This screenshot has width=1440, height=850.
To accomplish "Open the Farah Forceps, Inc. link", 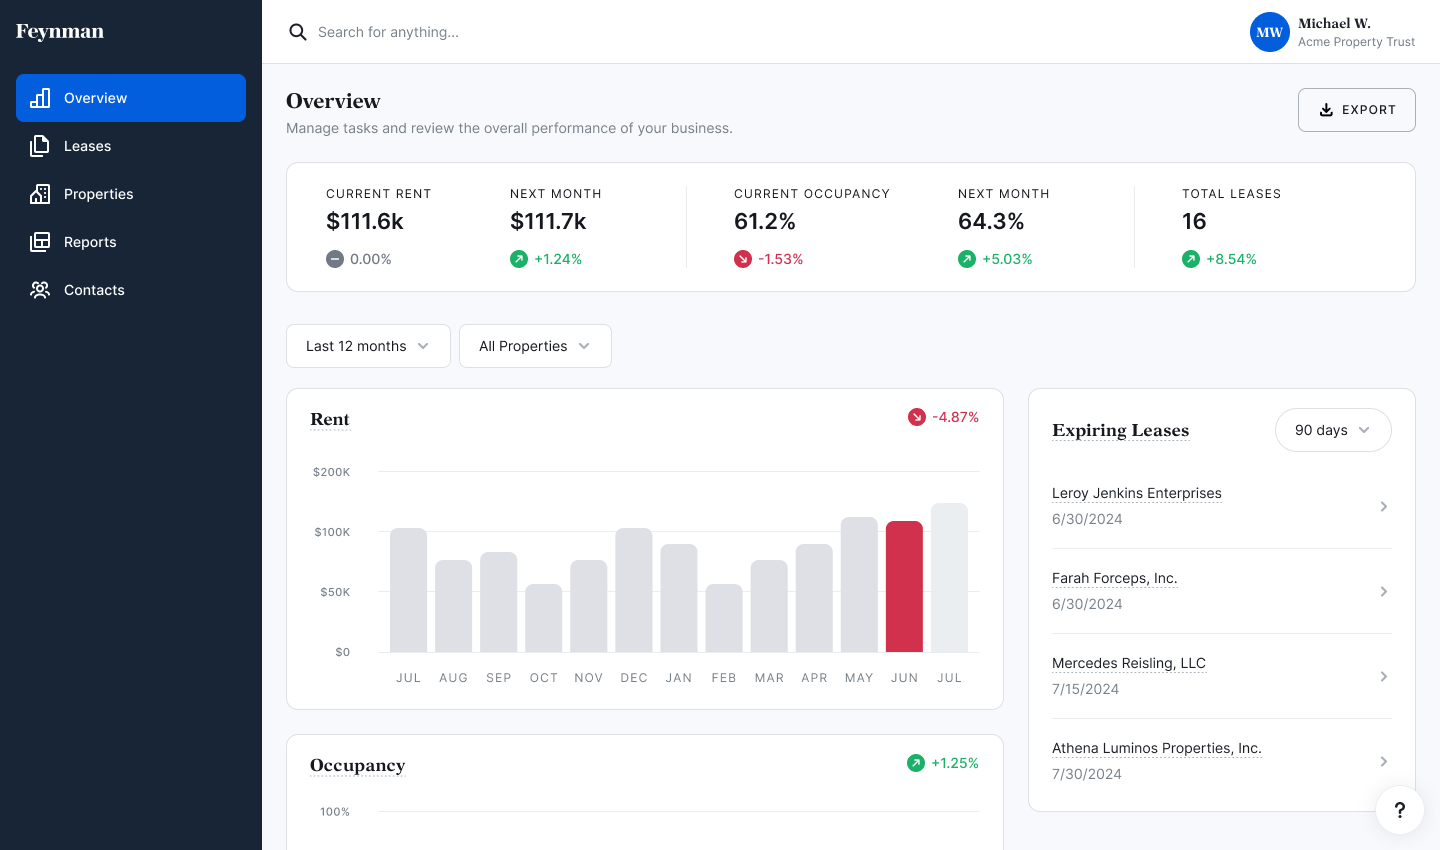I will pos(1114,578).
